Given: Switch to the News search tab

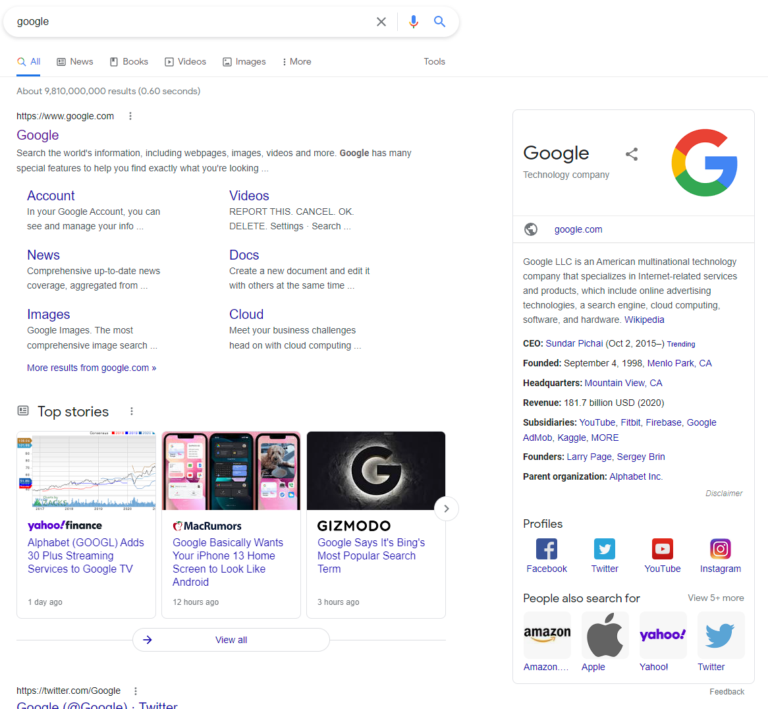Looking at the screenshot, I should point(75,62).
